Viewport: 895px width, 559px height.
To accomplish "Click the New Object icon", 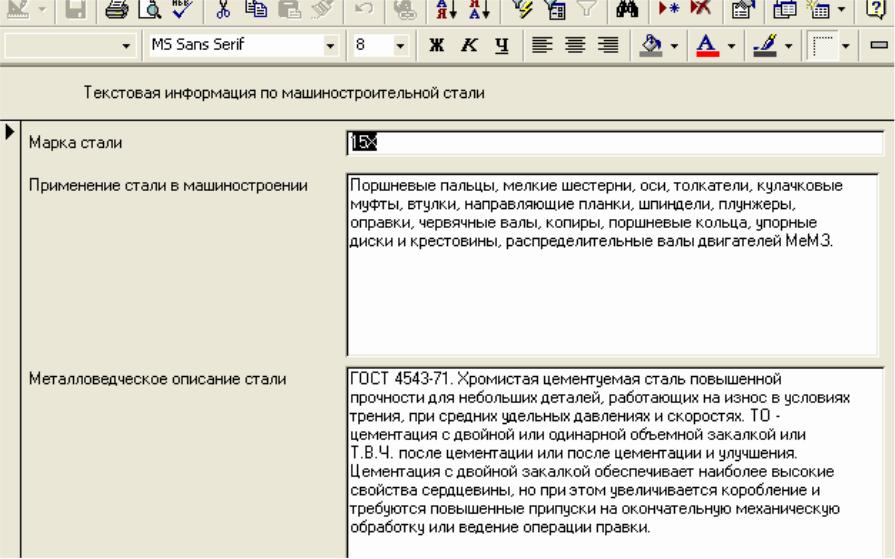I will coord(819,9).
